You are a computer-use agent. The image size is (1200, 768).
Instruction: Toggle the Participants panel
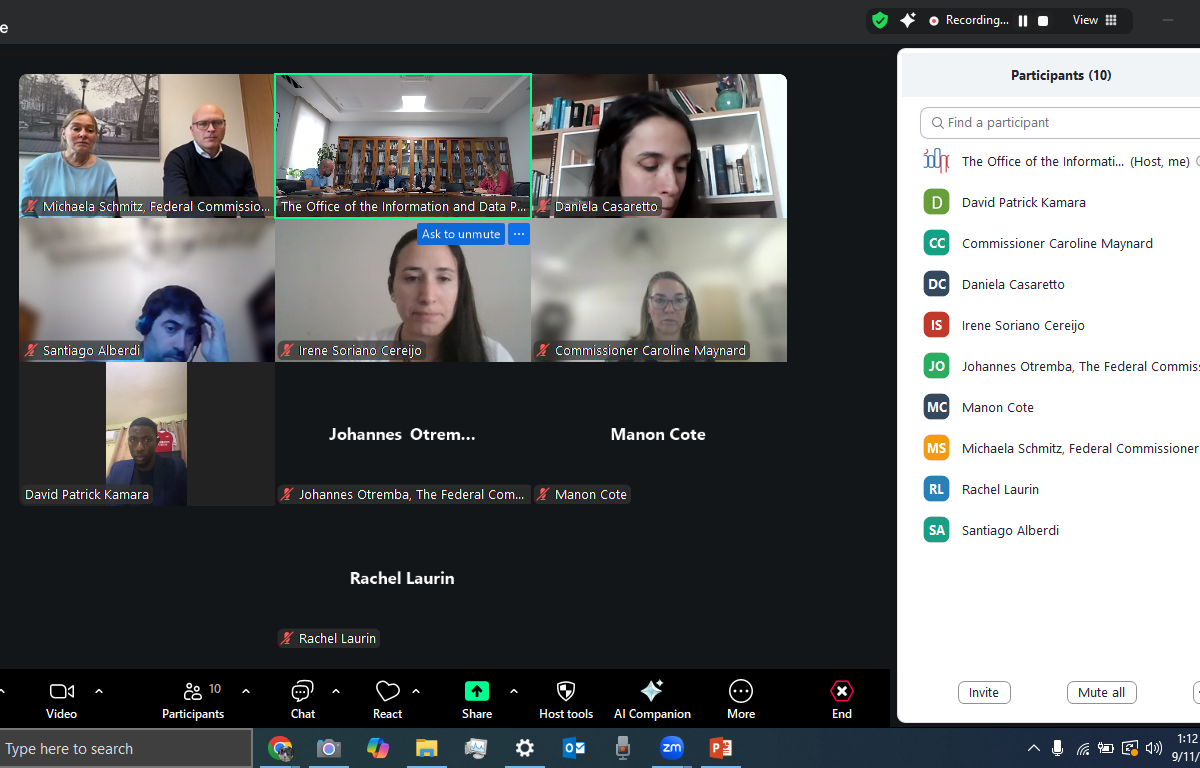click(193, 692)
